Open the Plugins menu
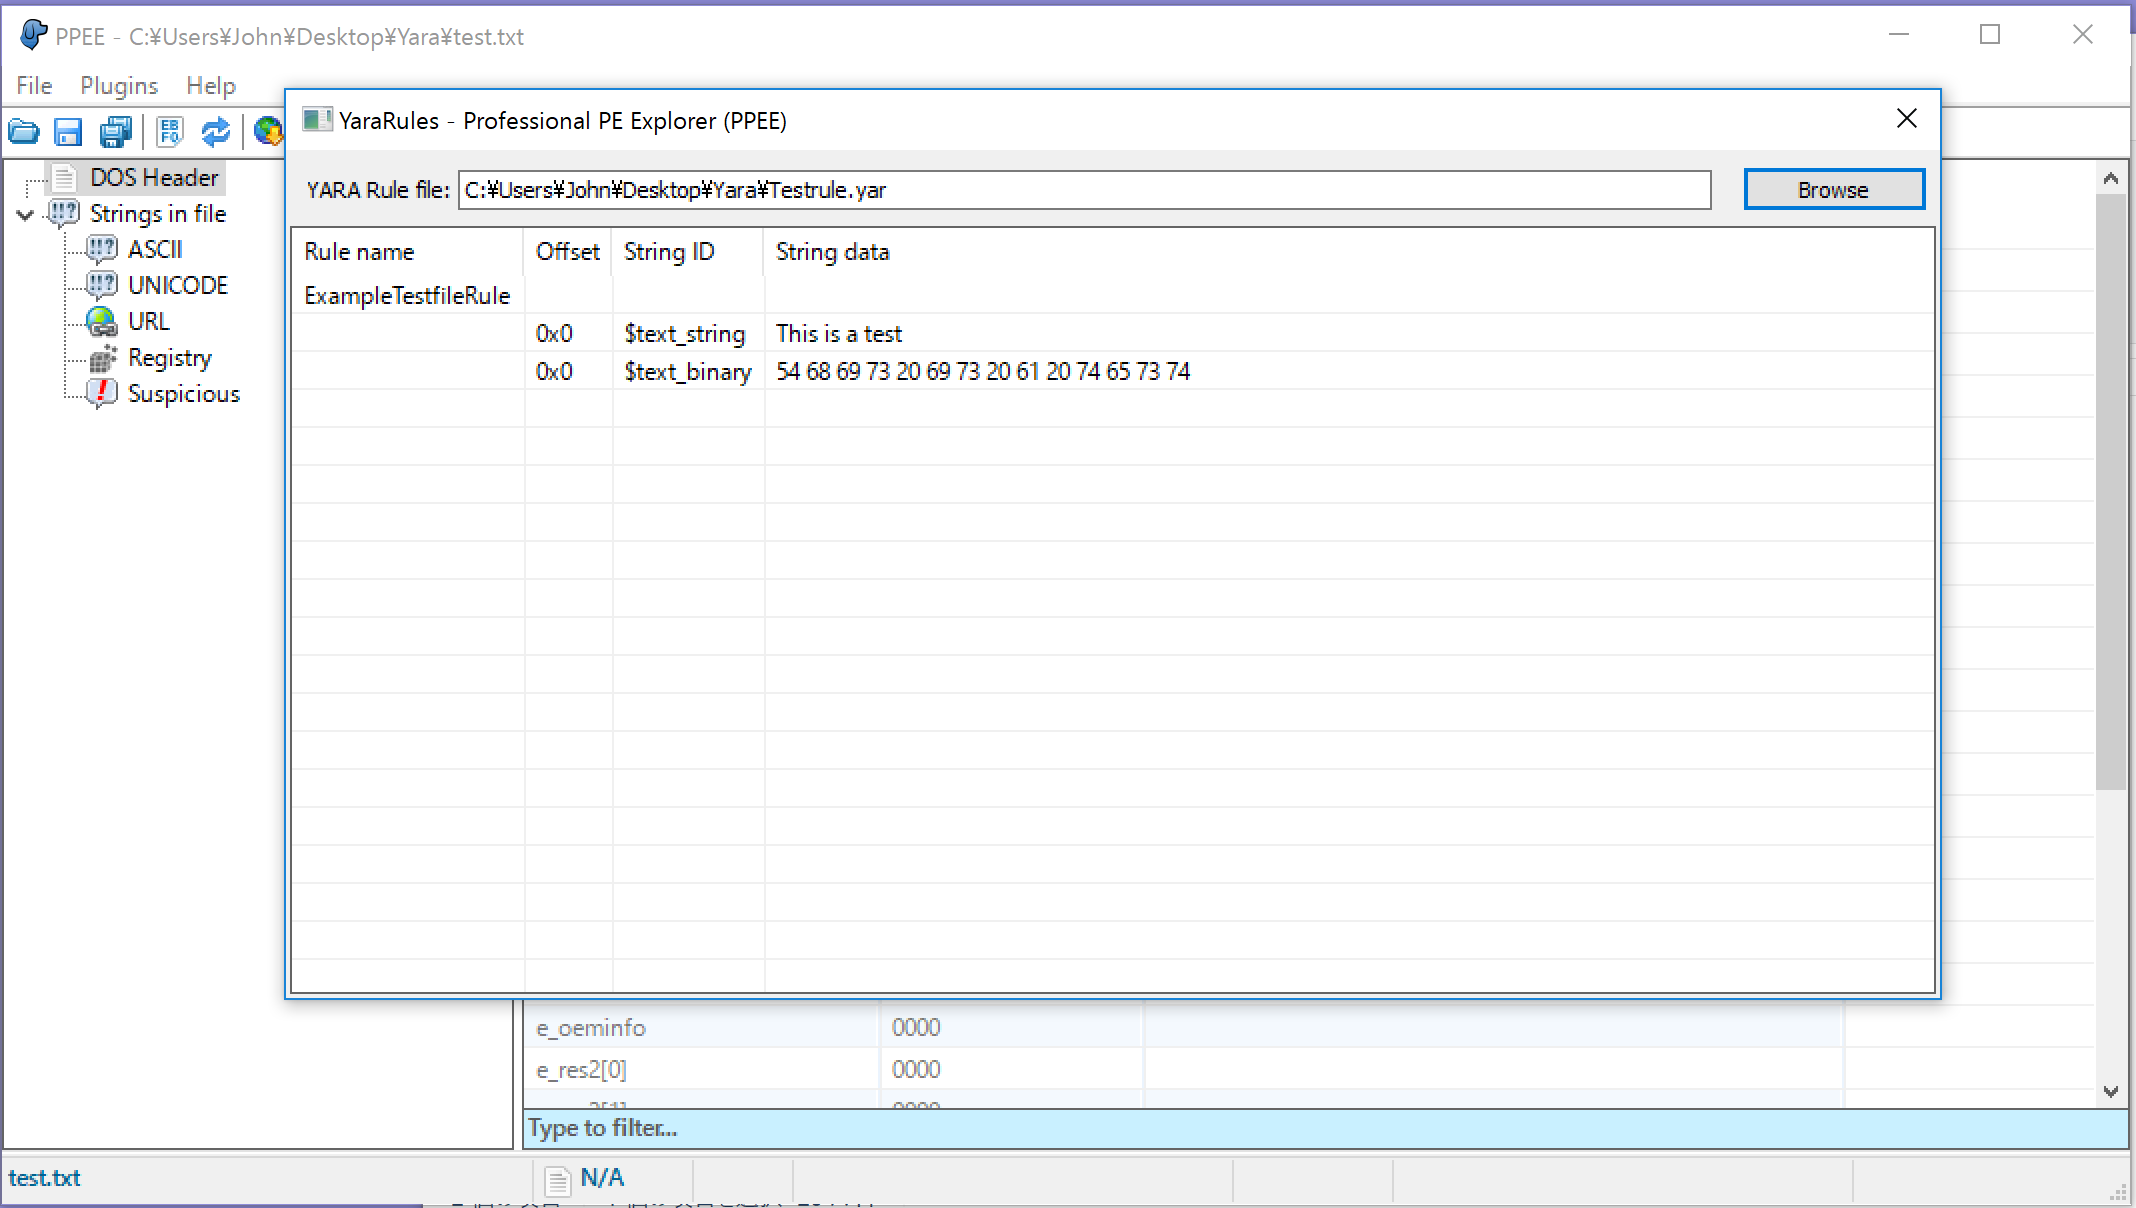Image resolution: width=2136 pixels, height=1208 pixels. (x=119, y=85)
